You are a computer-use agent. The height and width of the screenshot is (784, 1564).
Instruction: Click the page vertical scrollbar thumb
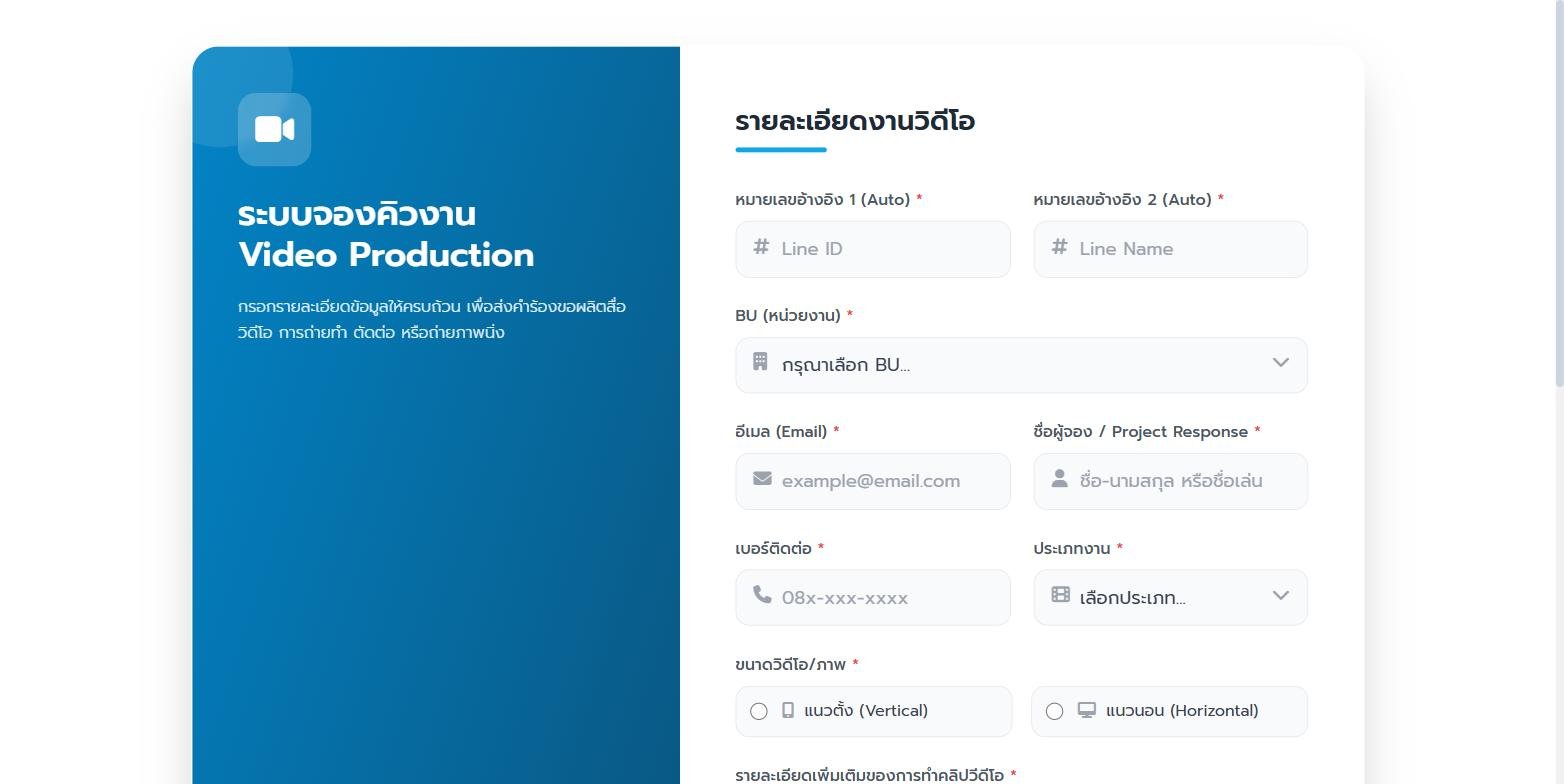pyautogui.click(x=1559, y=192)
